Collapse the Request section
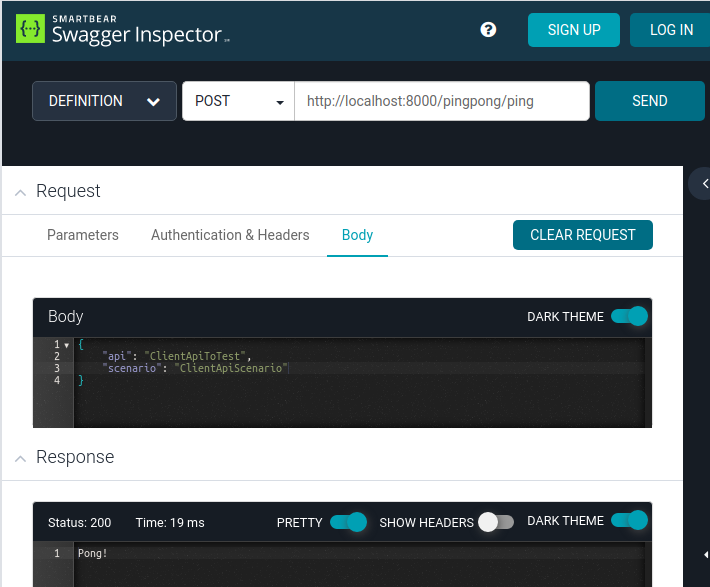Screen dimensions: 710x587 pos(20,192)
